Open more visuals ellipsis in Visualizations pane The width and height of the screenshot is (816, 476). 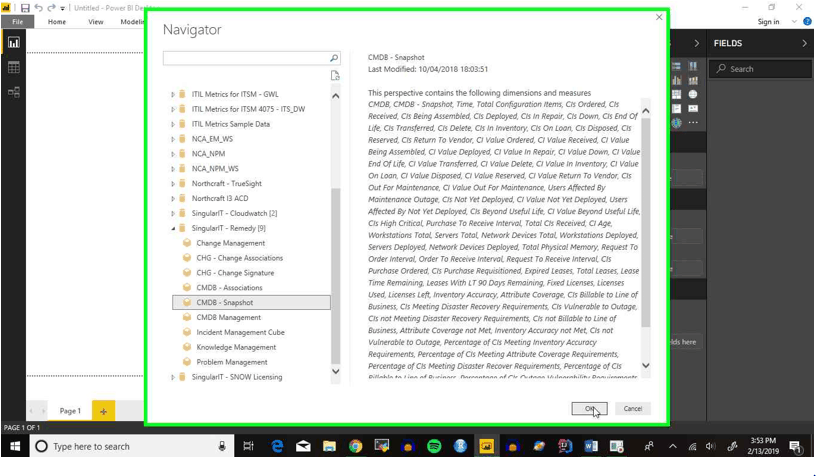tap(693, 123)
